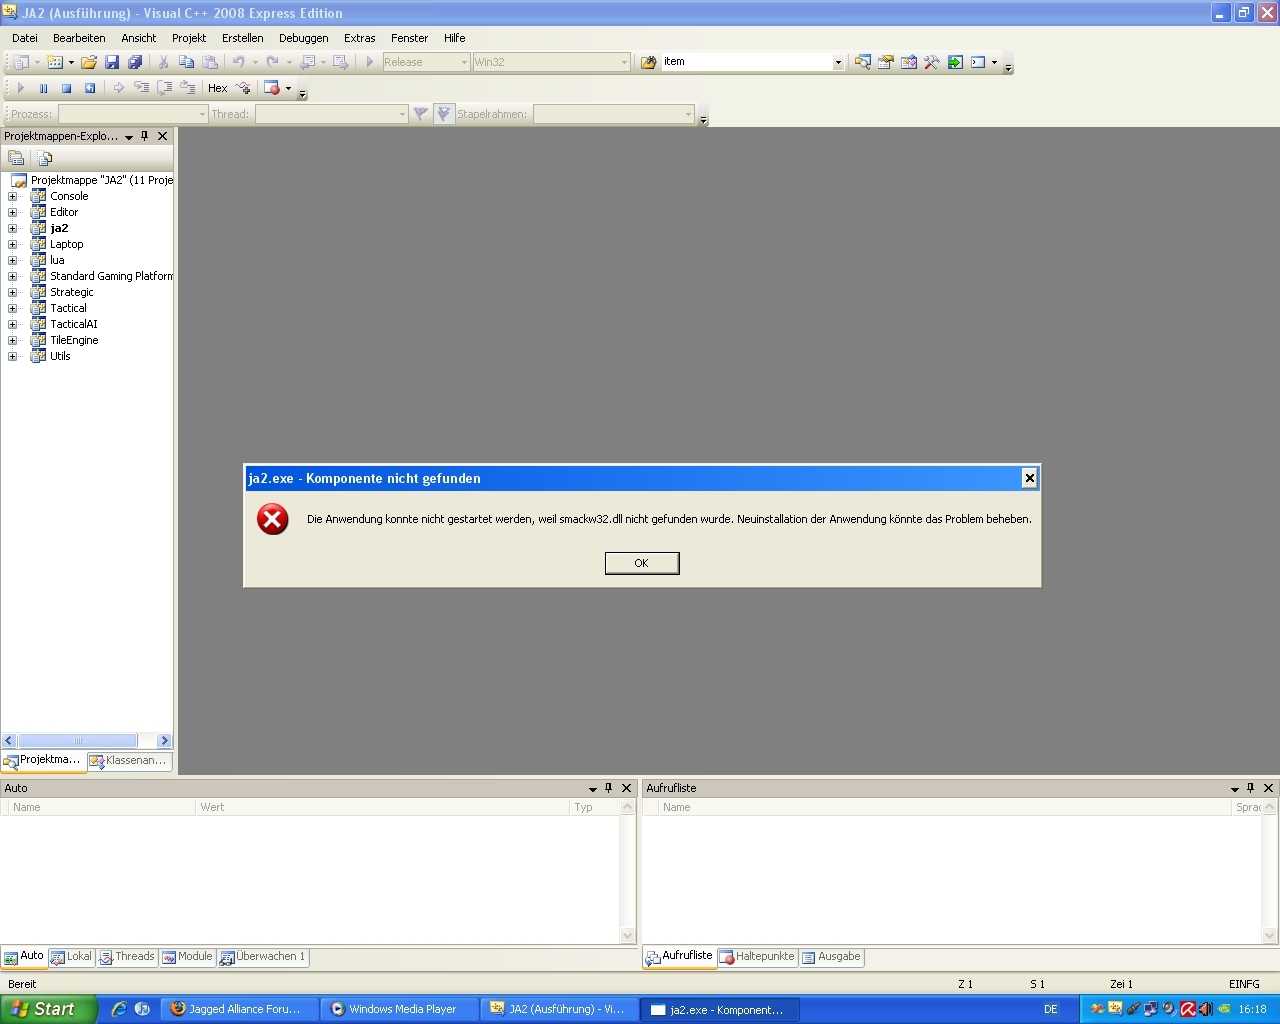The width and height of the screenshot is (1280, 1024).
Task: Click the Solution Explorer toolbar icon
Action: pyautogui.click(x=862, y=62)
